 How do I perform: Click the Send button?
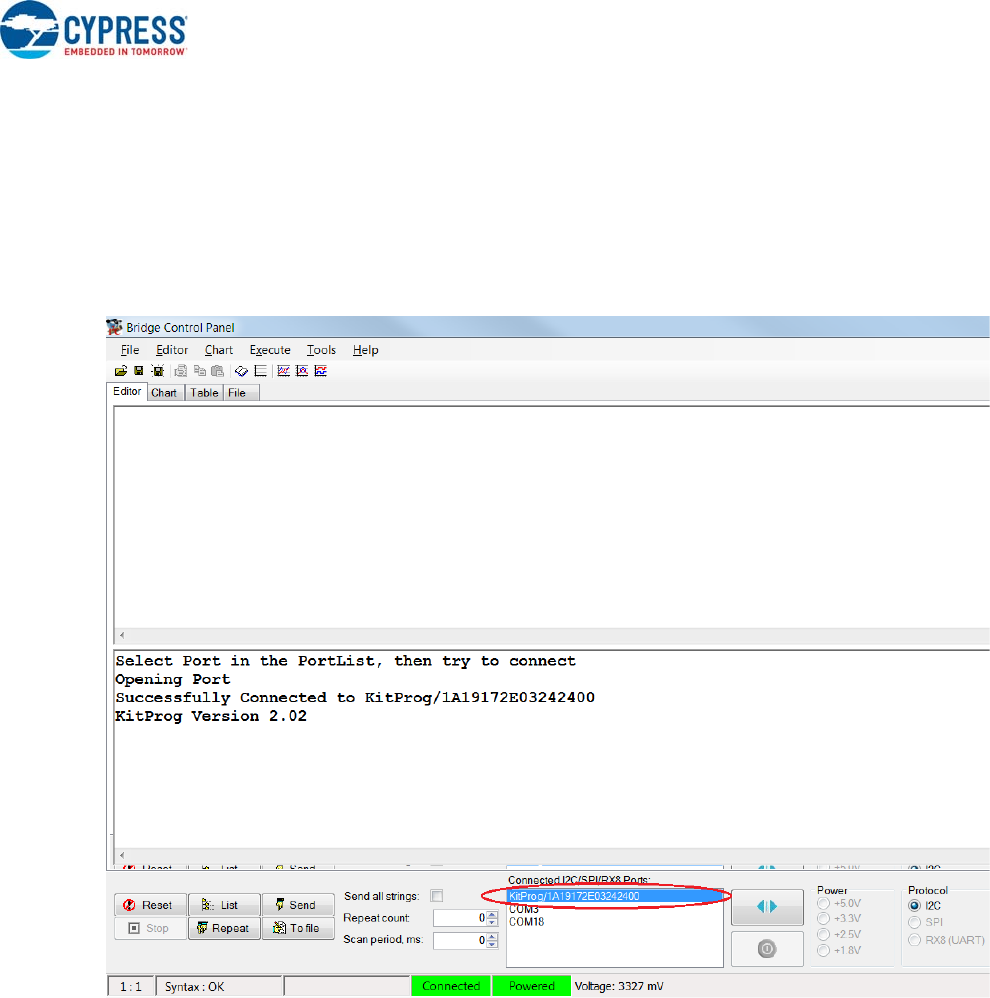(296, 905)
